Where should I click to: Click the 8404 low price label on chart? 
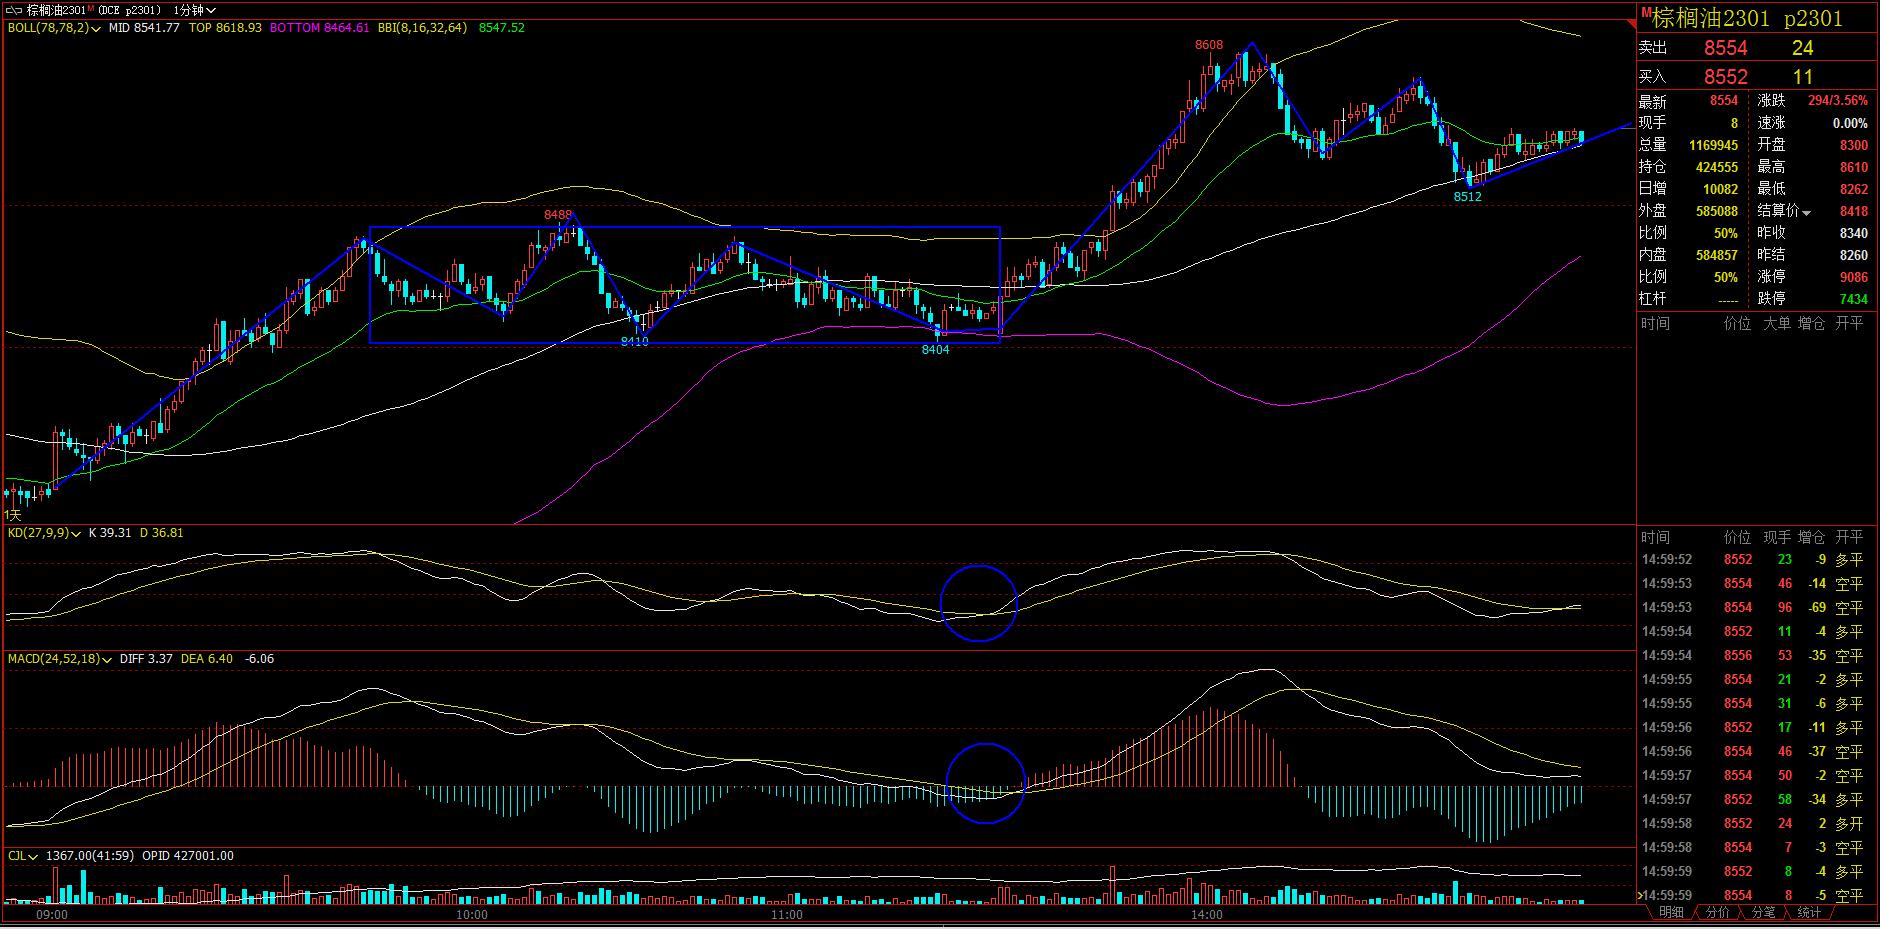pyautogui.click(x=935, y=350)
